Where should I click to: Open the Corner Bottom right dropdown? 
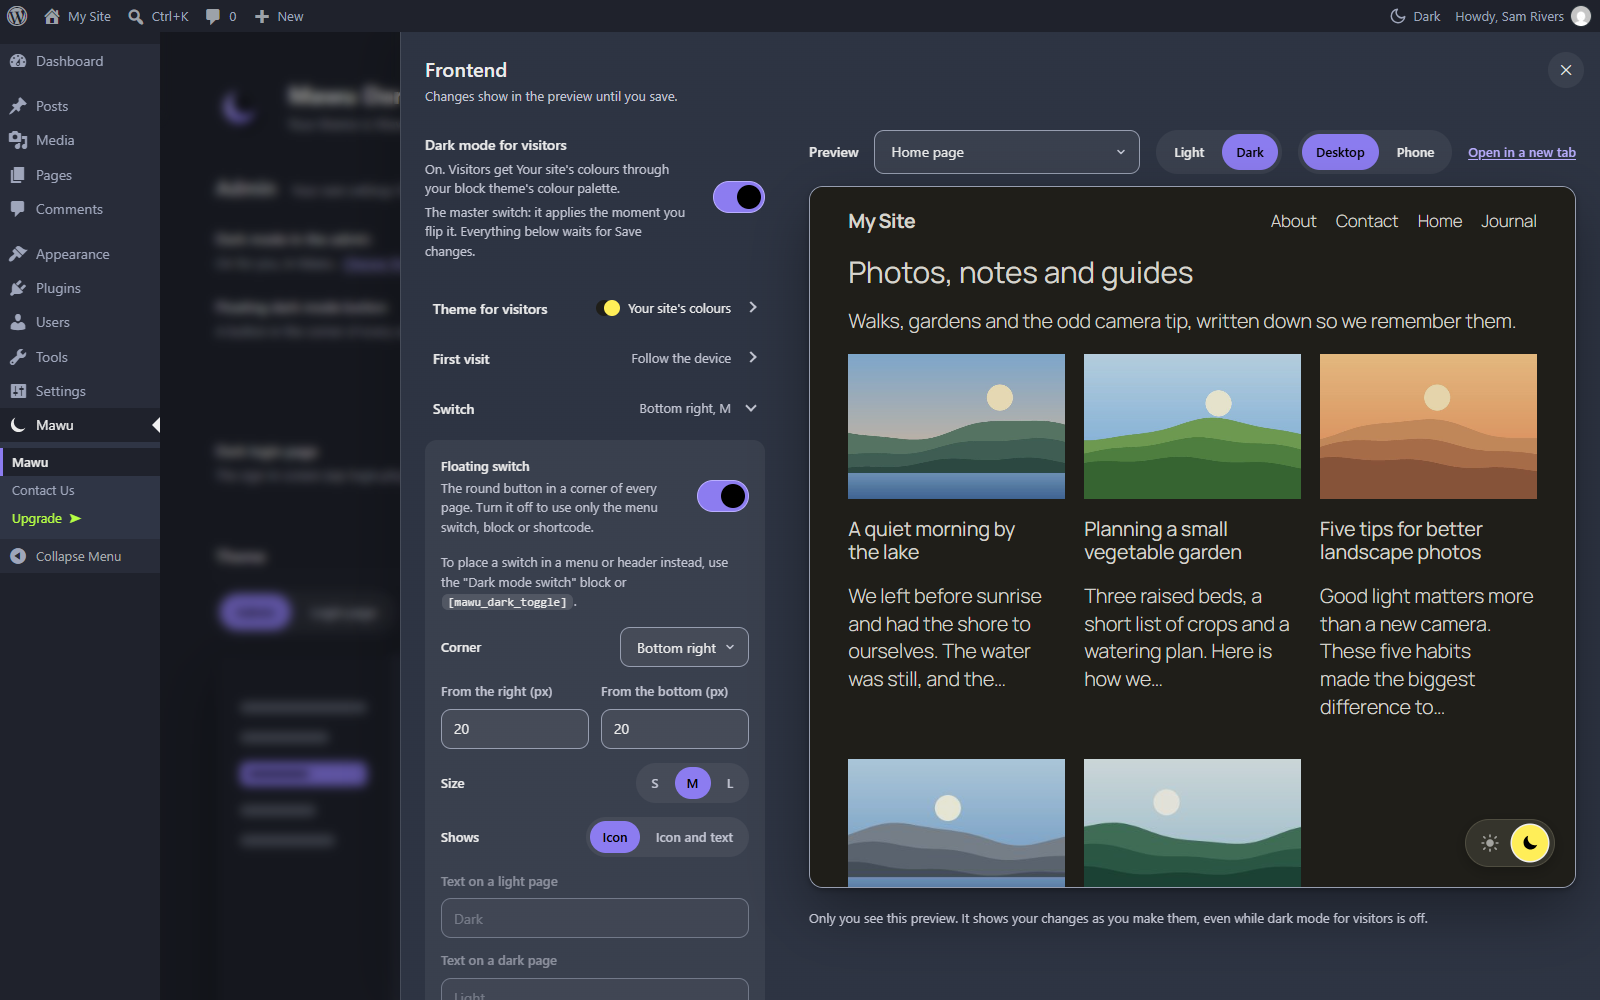tap(684, 647)
